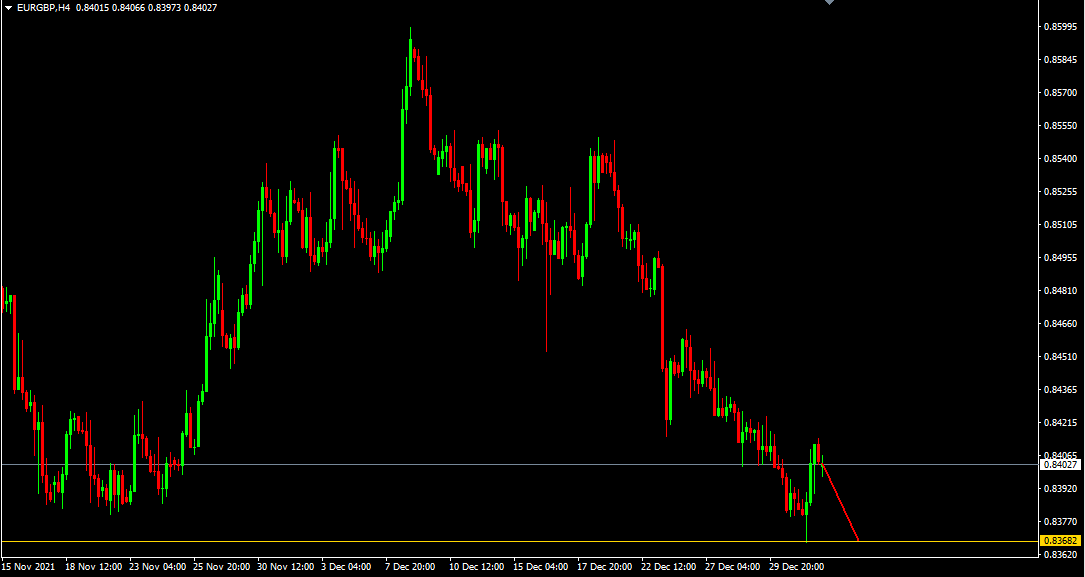Select the red descending trend line
The height and width of the screenshot is (577, 1085).
click(x=840, y=502)
